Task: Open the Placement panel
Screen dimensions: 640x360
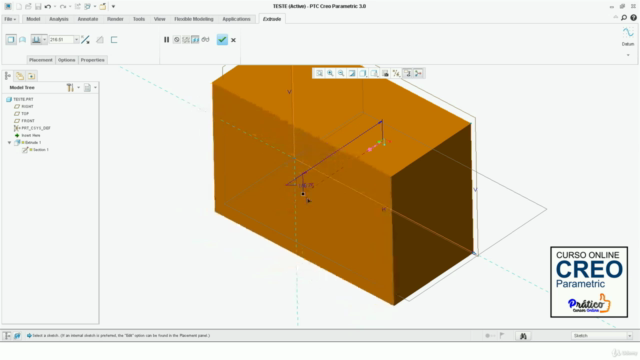Action: [40, 60]
